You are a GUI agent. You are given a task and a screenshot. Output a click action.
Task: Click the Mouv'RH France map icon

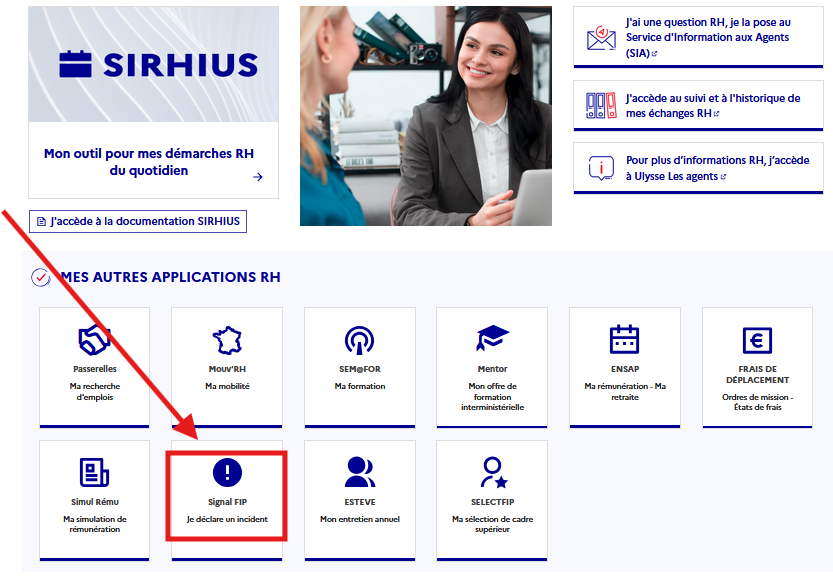(227, 340)
